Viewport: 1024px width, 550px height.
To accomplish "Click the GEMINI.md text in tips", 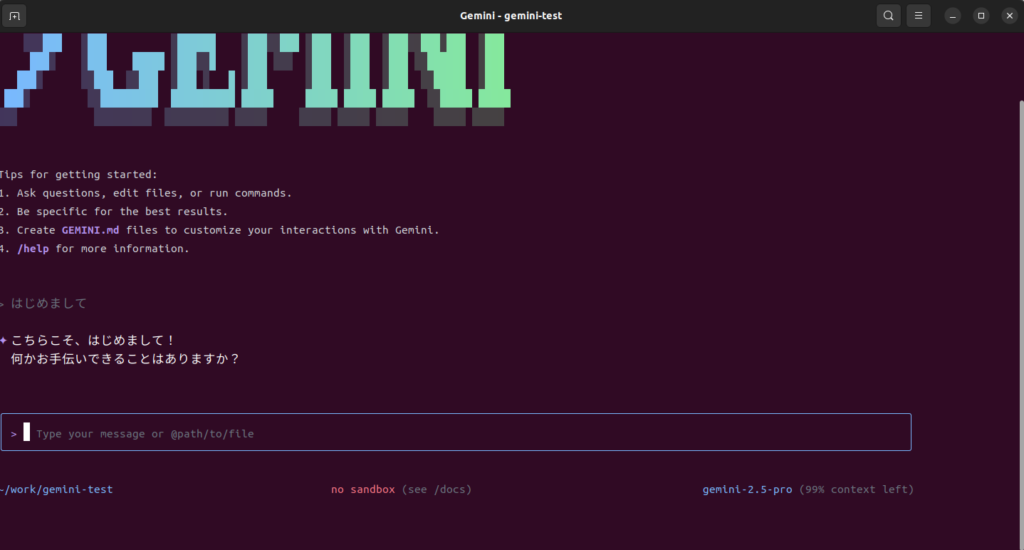I will (x=90, y=230).
